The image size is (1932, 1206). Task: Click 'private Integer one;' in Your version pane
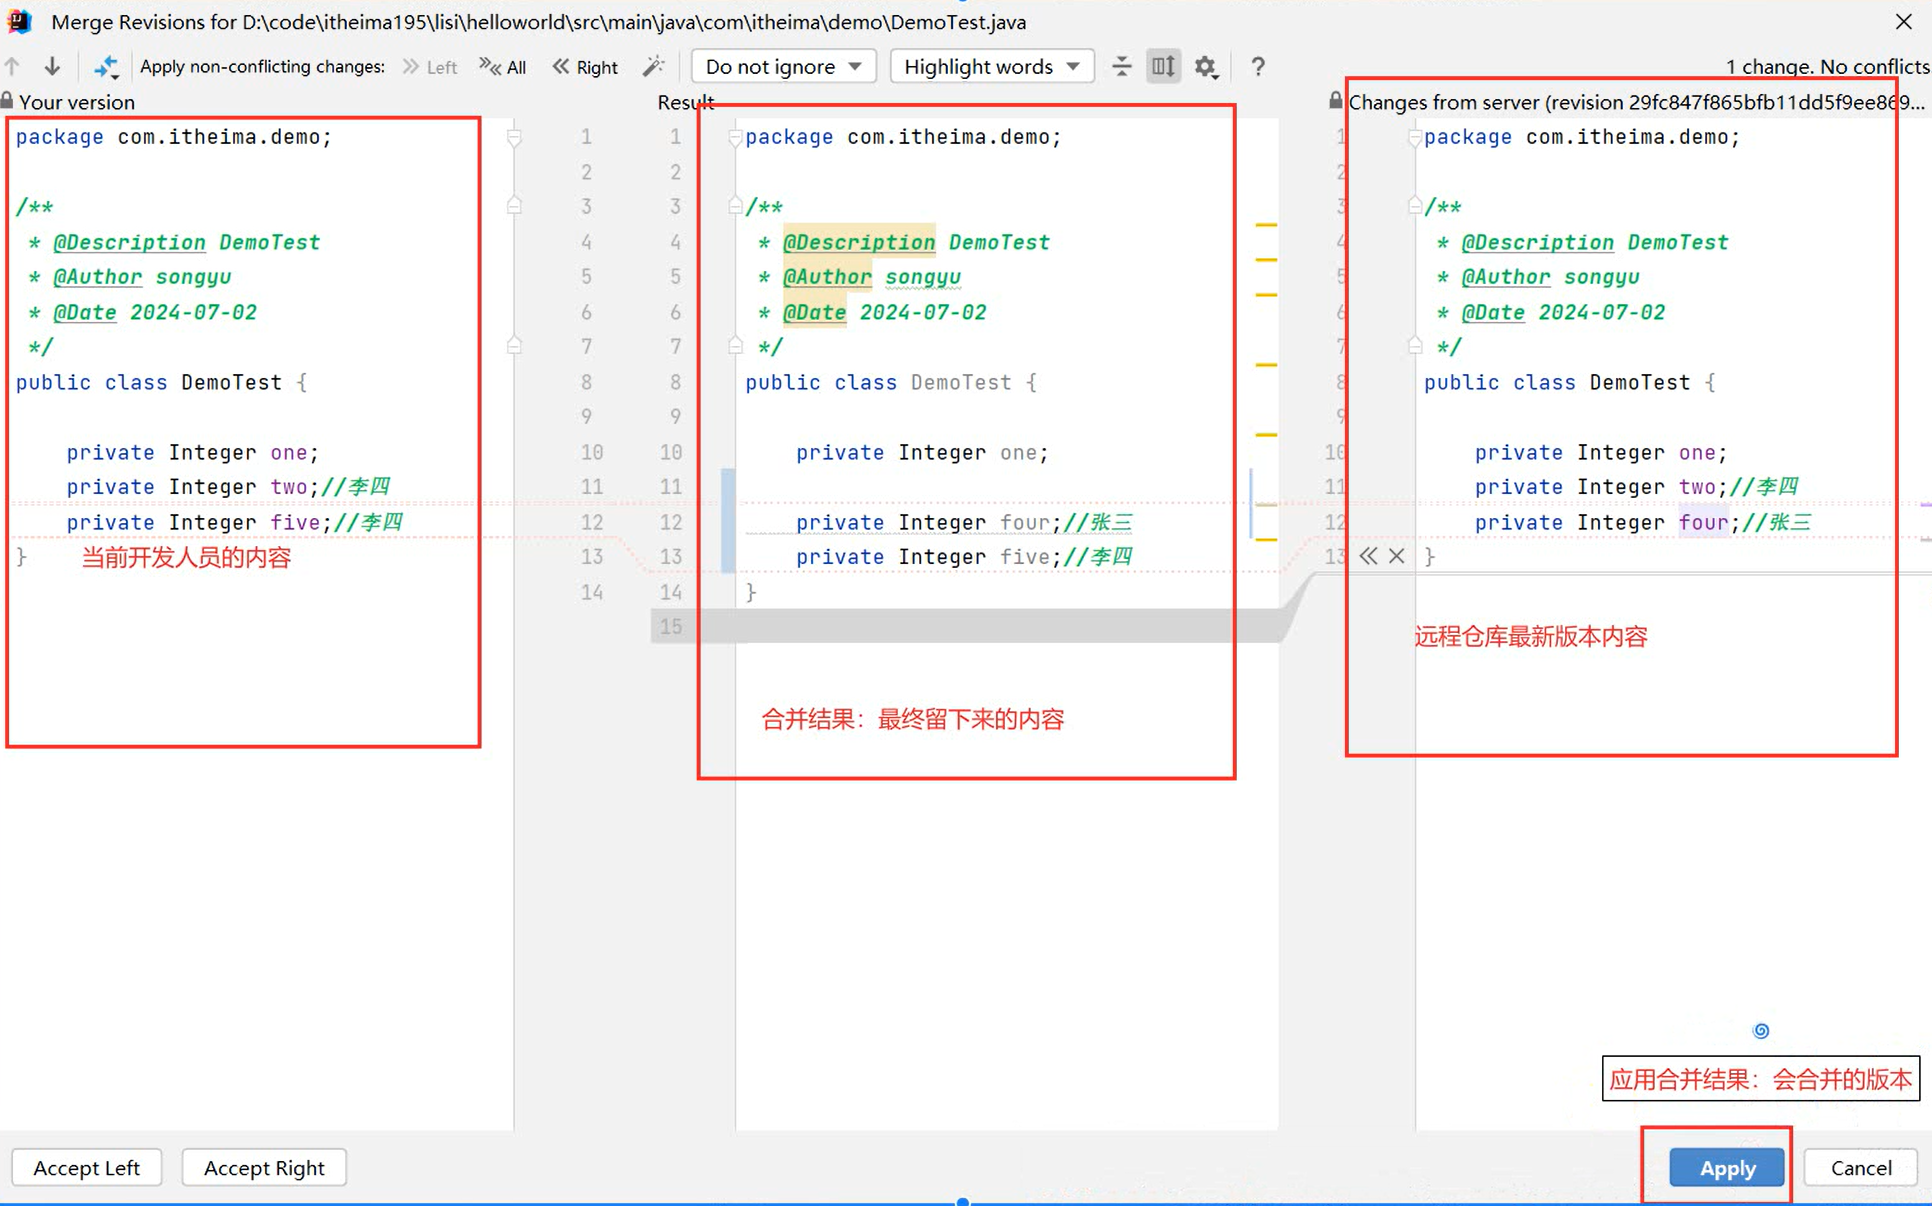point(192,452)
